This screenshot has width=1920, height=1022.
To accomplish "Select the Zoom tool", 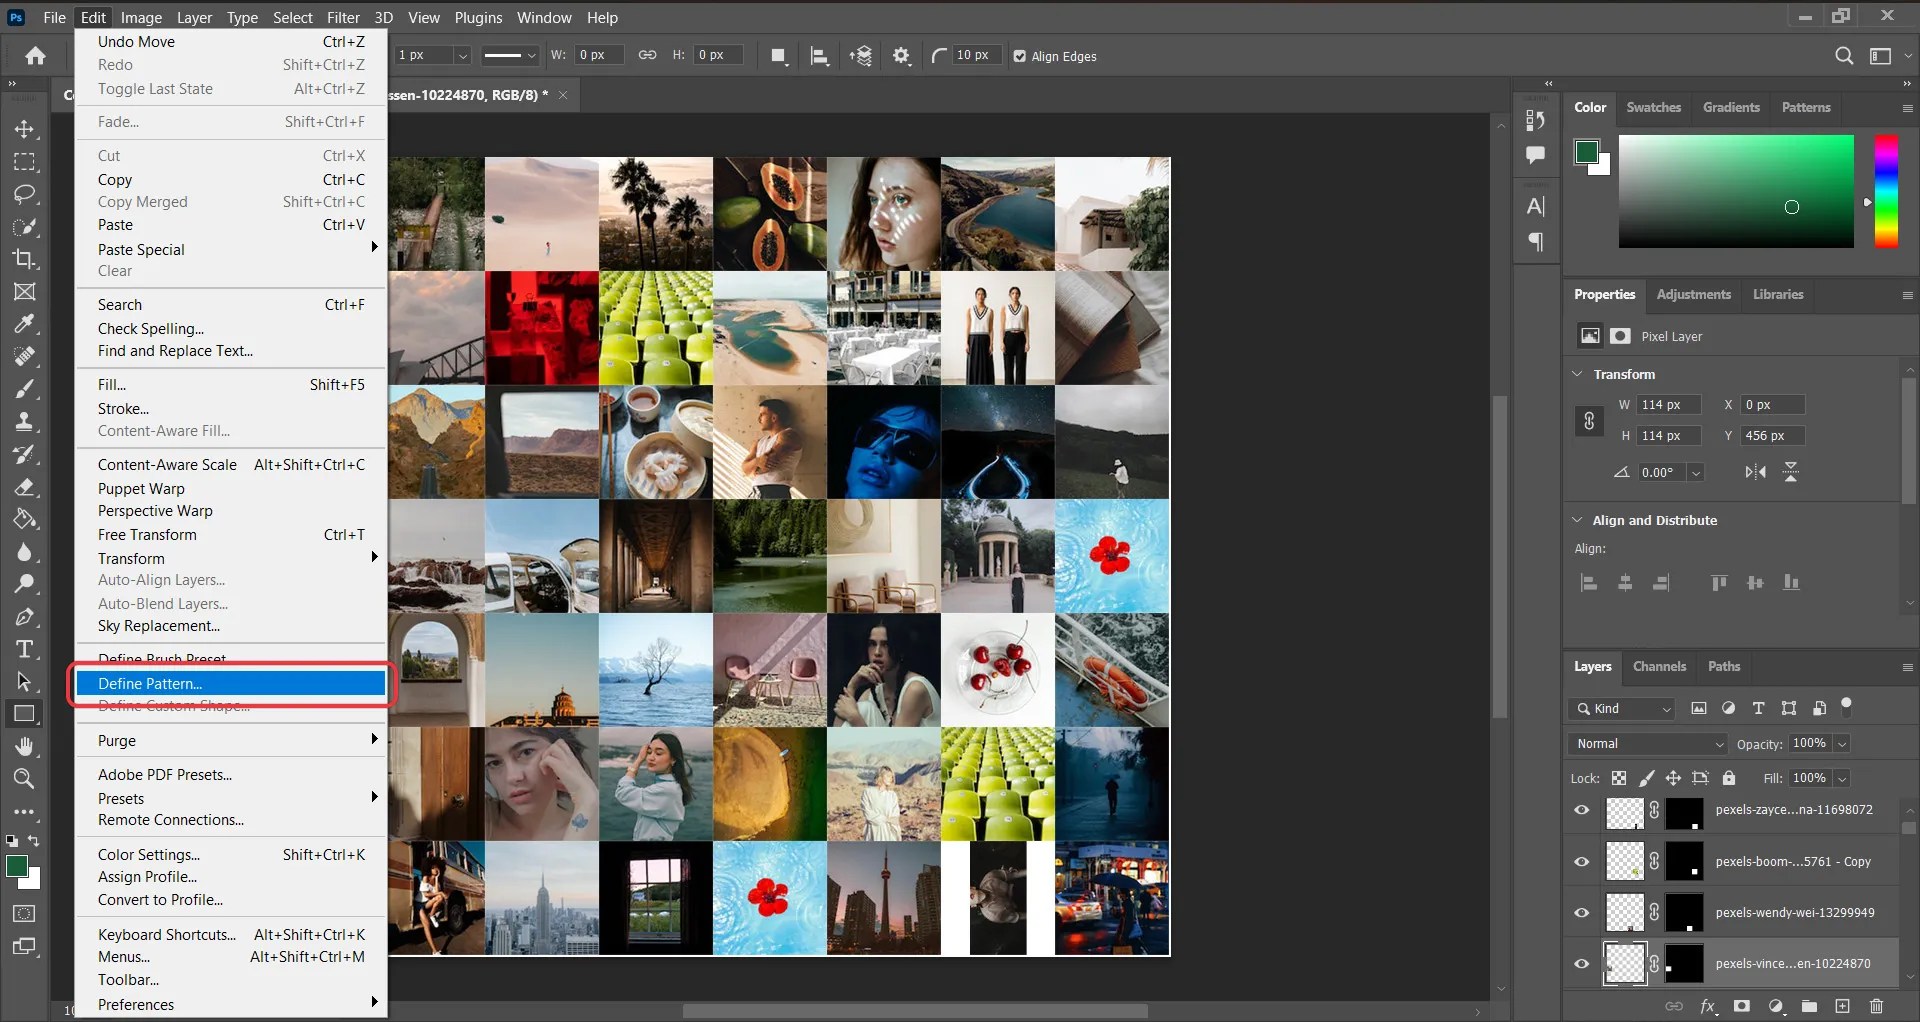I will pyautogui.click(x=25, y=779).
